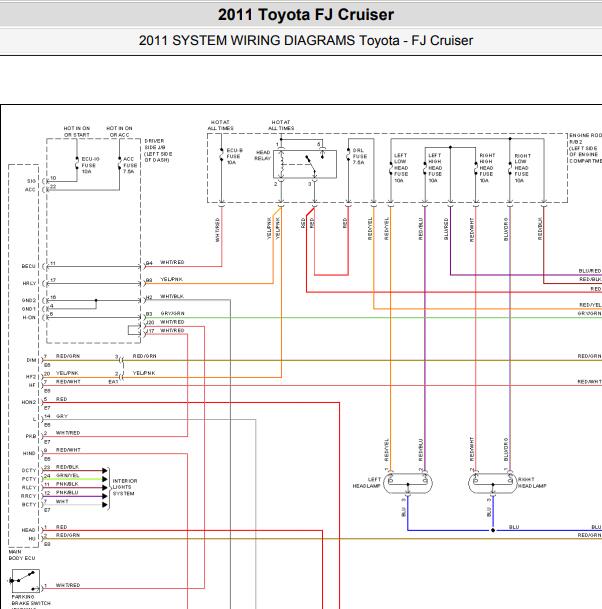Click the LEFT HIGH HEAD FUSE label
The image size is (602, 609).
[435, 168]
